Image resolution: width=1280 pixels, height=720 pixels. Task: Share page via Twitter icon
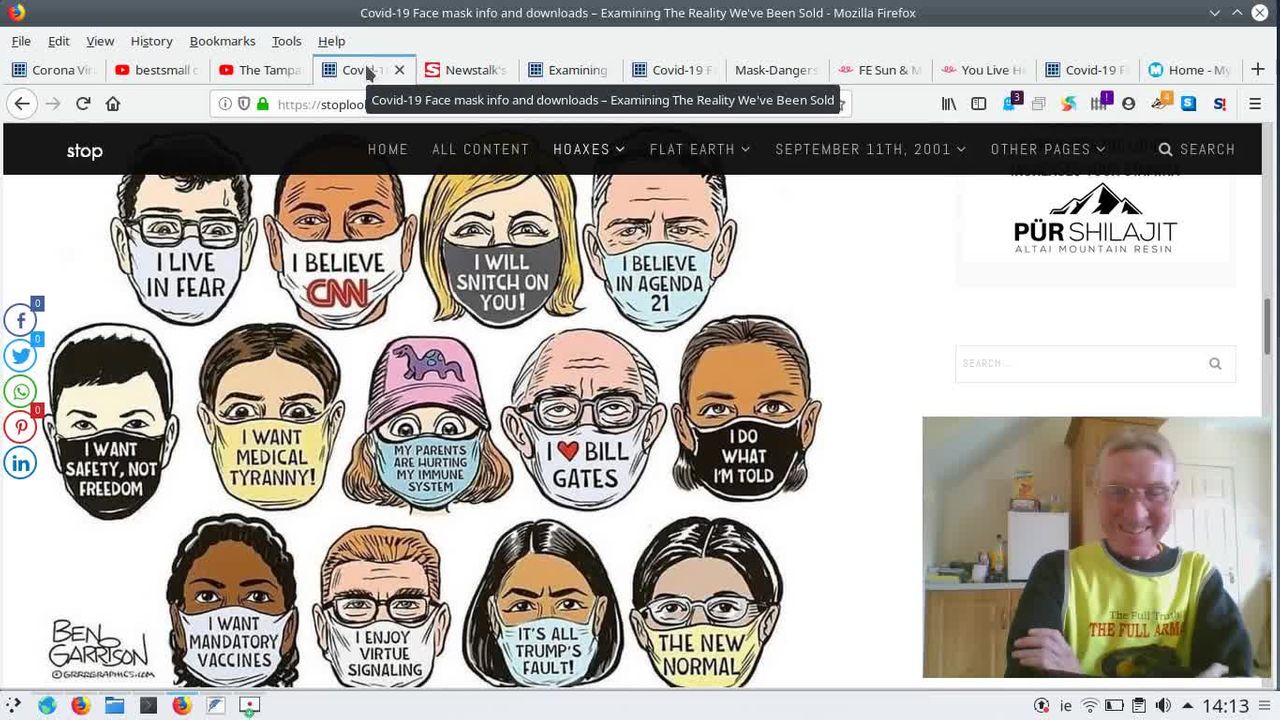click(20, 355)
